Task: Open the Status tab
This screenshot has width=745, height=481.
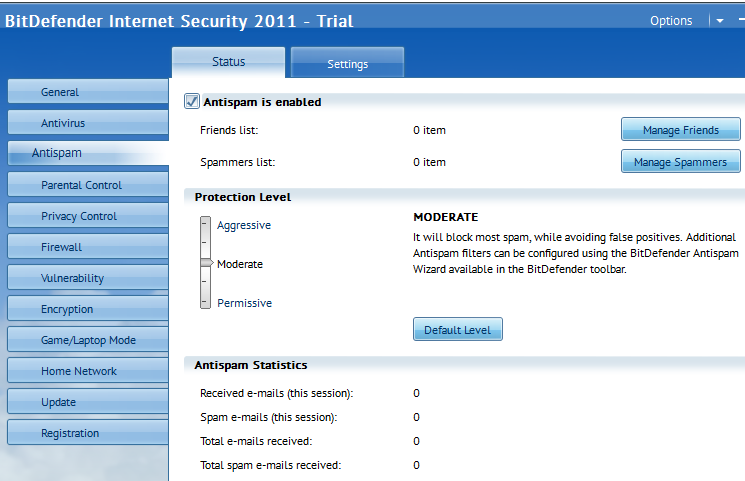Action: (229, 62)
